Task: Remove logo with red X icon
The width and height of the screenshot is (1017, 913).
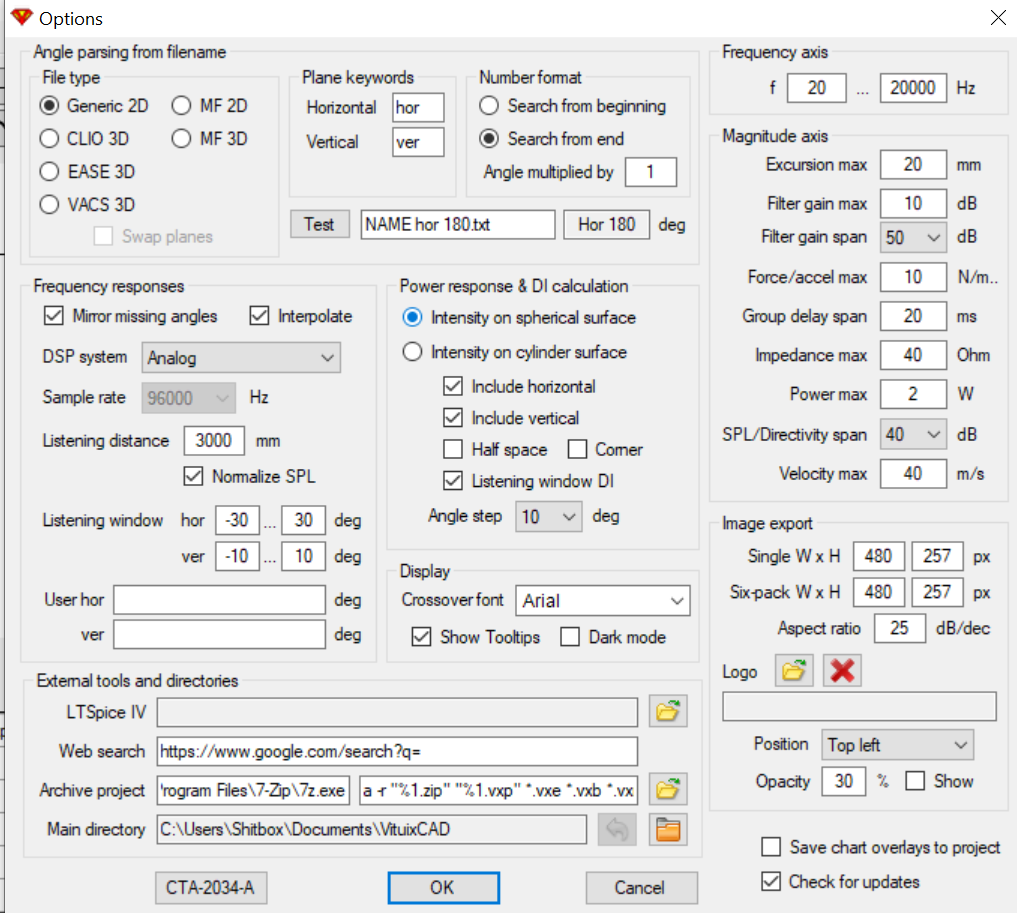Action: tap(842, 670)
